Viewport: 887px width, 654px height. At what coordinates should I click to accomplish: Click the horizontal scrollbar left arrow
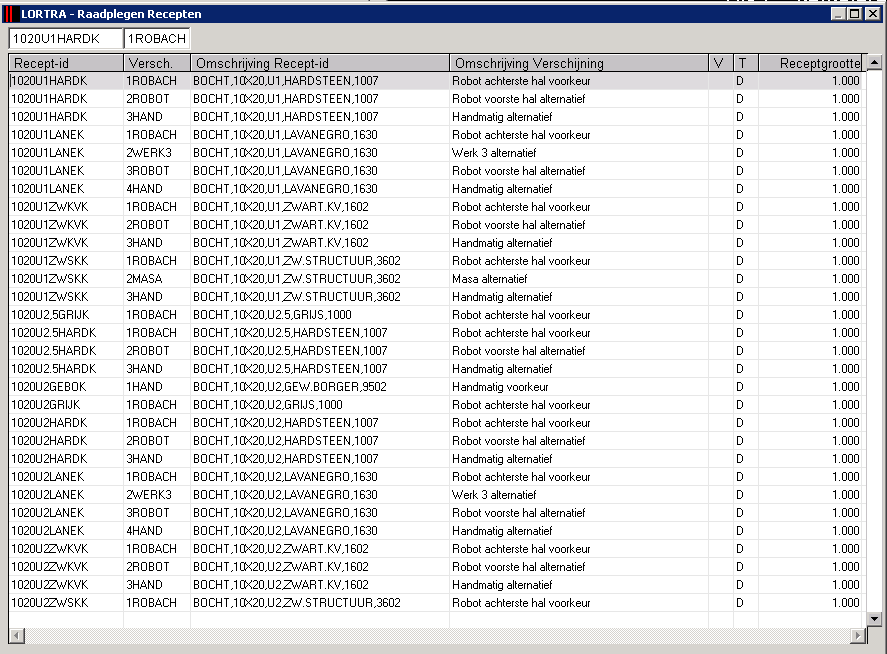tap(16, 636)
